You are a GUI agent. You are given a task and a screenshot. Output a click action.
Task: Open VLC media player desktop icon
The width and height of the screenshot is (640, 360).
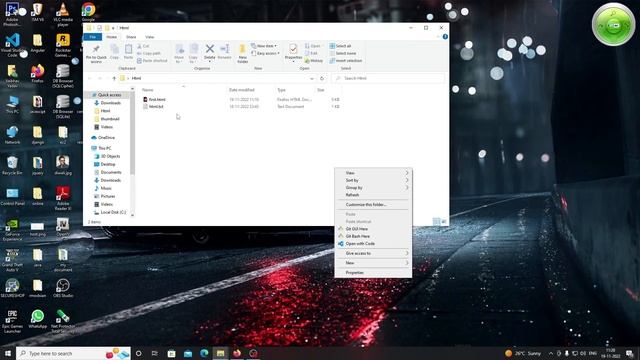(62, 13)
